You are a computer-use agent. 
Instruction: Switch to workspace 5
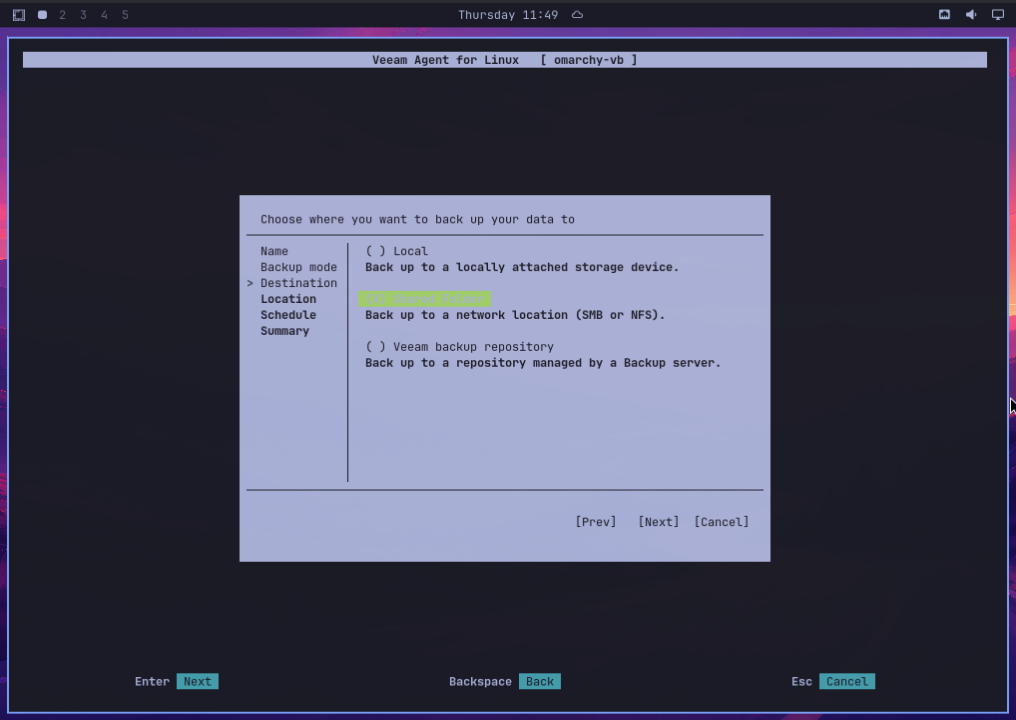pos(125,15)
